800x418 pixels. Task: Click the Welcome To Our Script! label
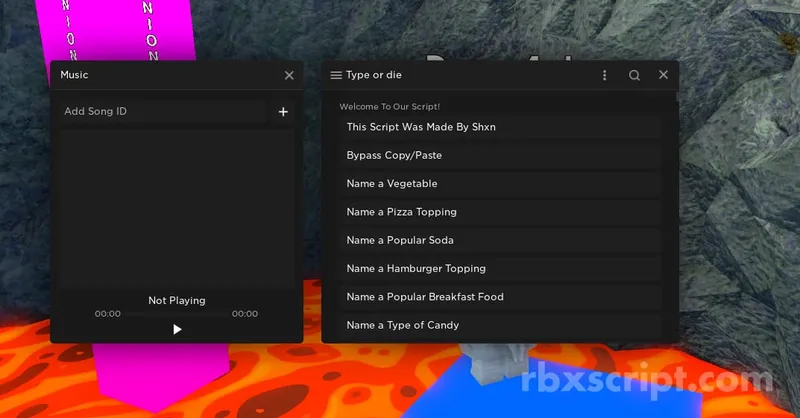pyautogui.click(x=389, y=107)
